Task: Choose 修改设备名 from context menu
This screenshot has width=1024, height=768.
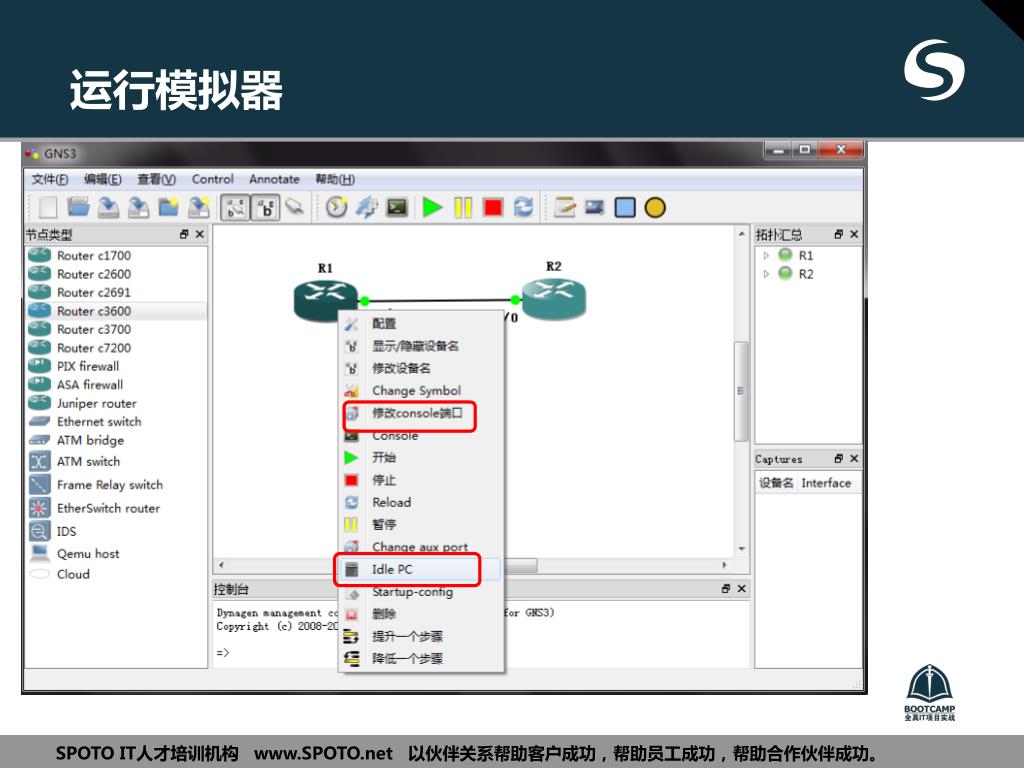Action: pos(422,368)
